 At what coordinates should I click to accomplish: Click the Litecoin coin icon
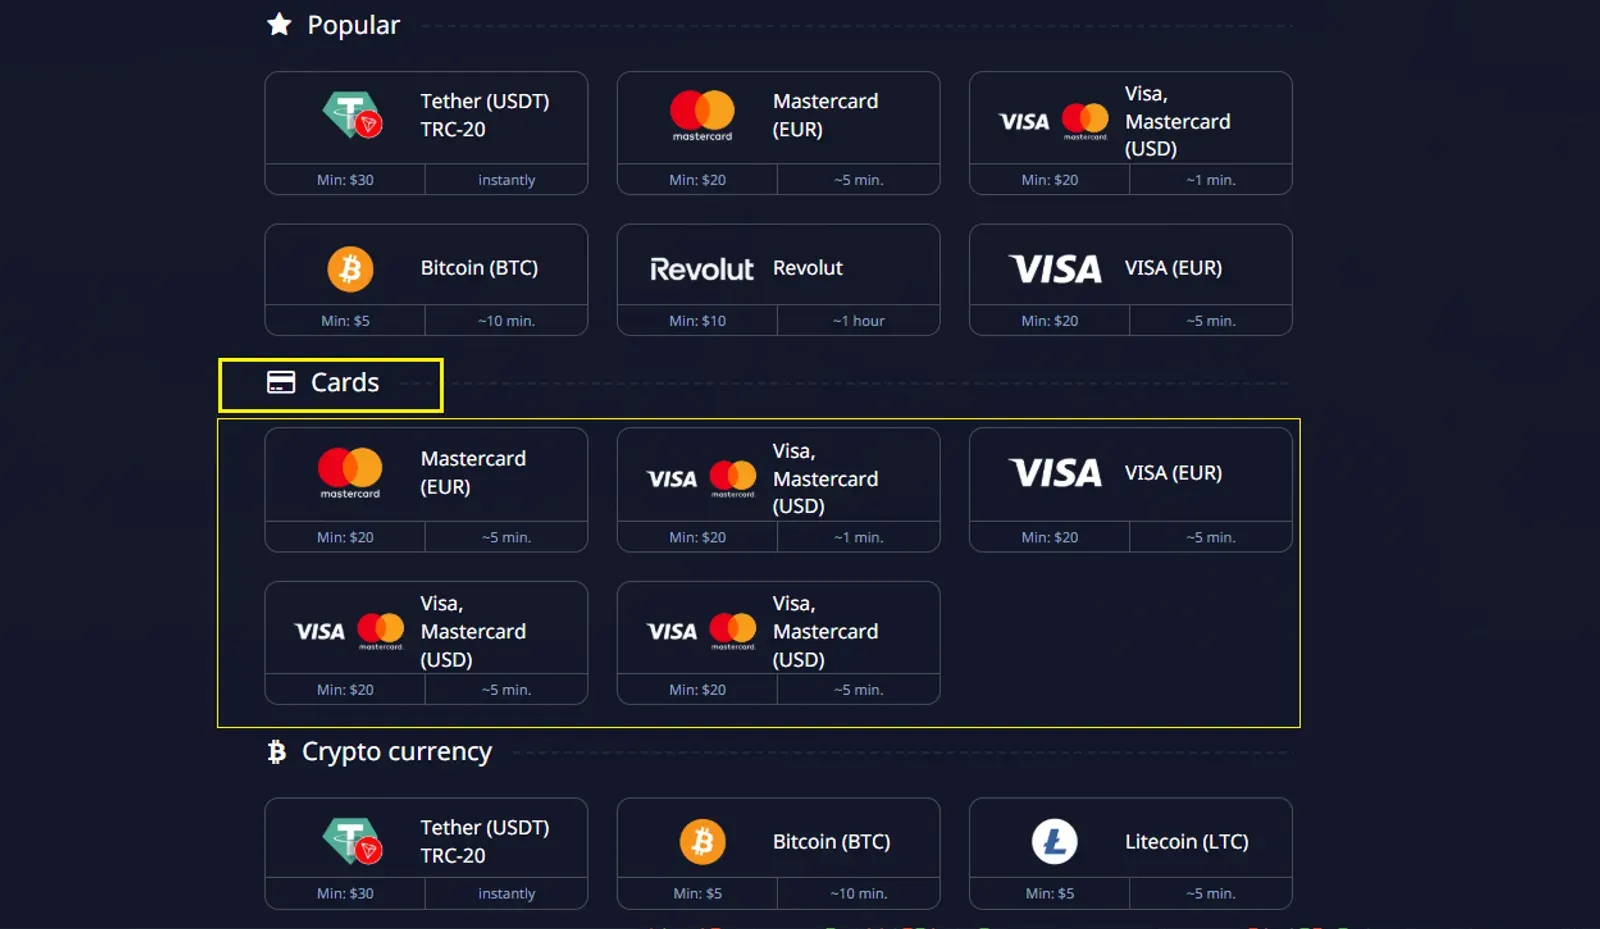coord(1054,842)
